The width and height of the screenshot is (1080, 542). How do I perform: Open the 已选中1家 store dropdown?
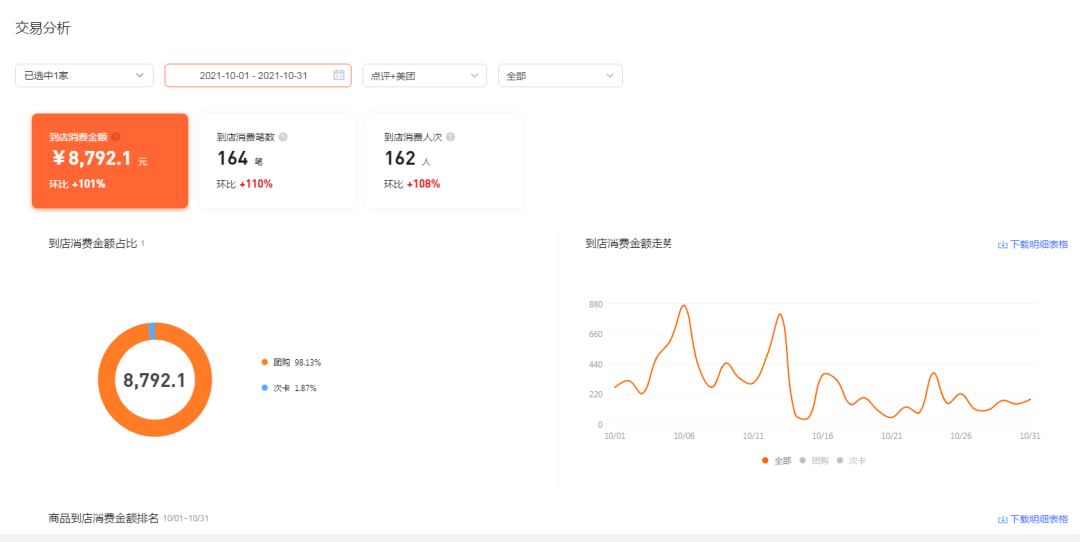84,76
